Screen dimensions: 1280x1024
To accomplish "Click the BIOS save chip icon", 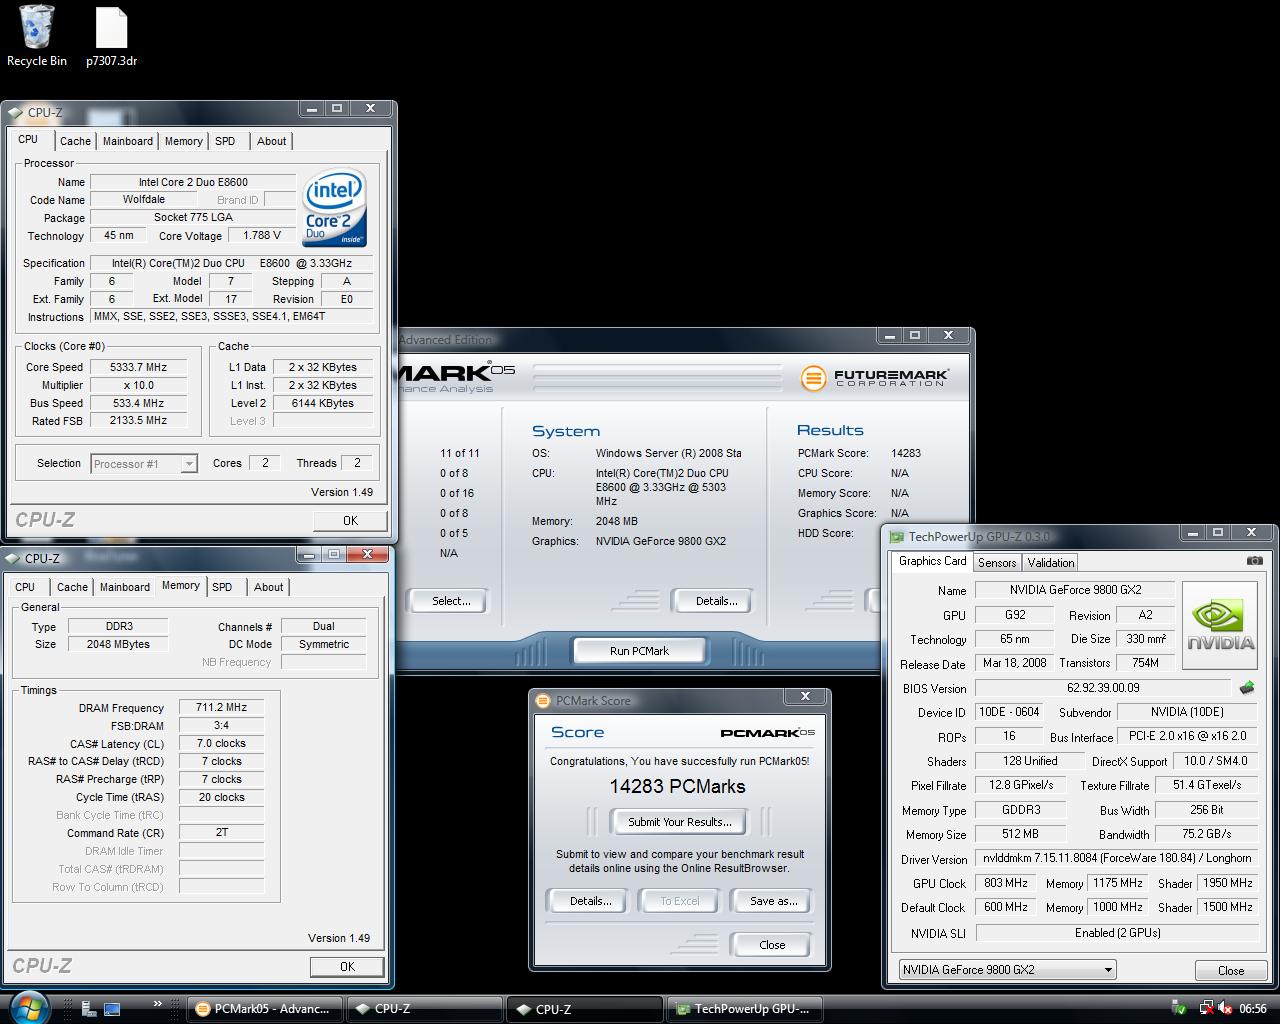I will 1247,688.
